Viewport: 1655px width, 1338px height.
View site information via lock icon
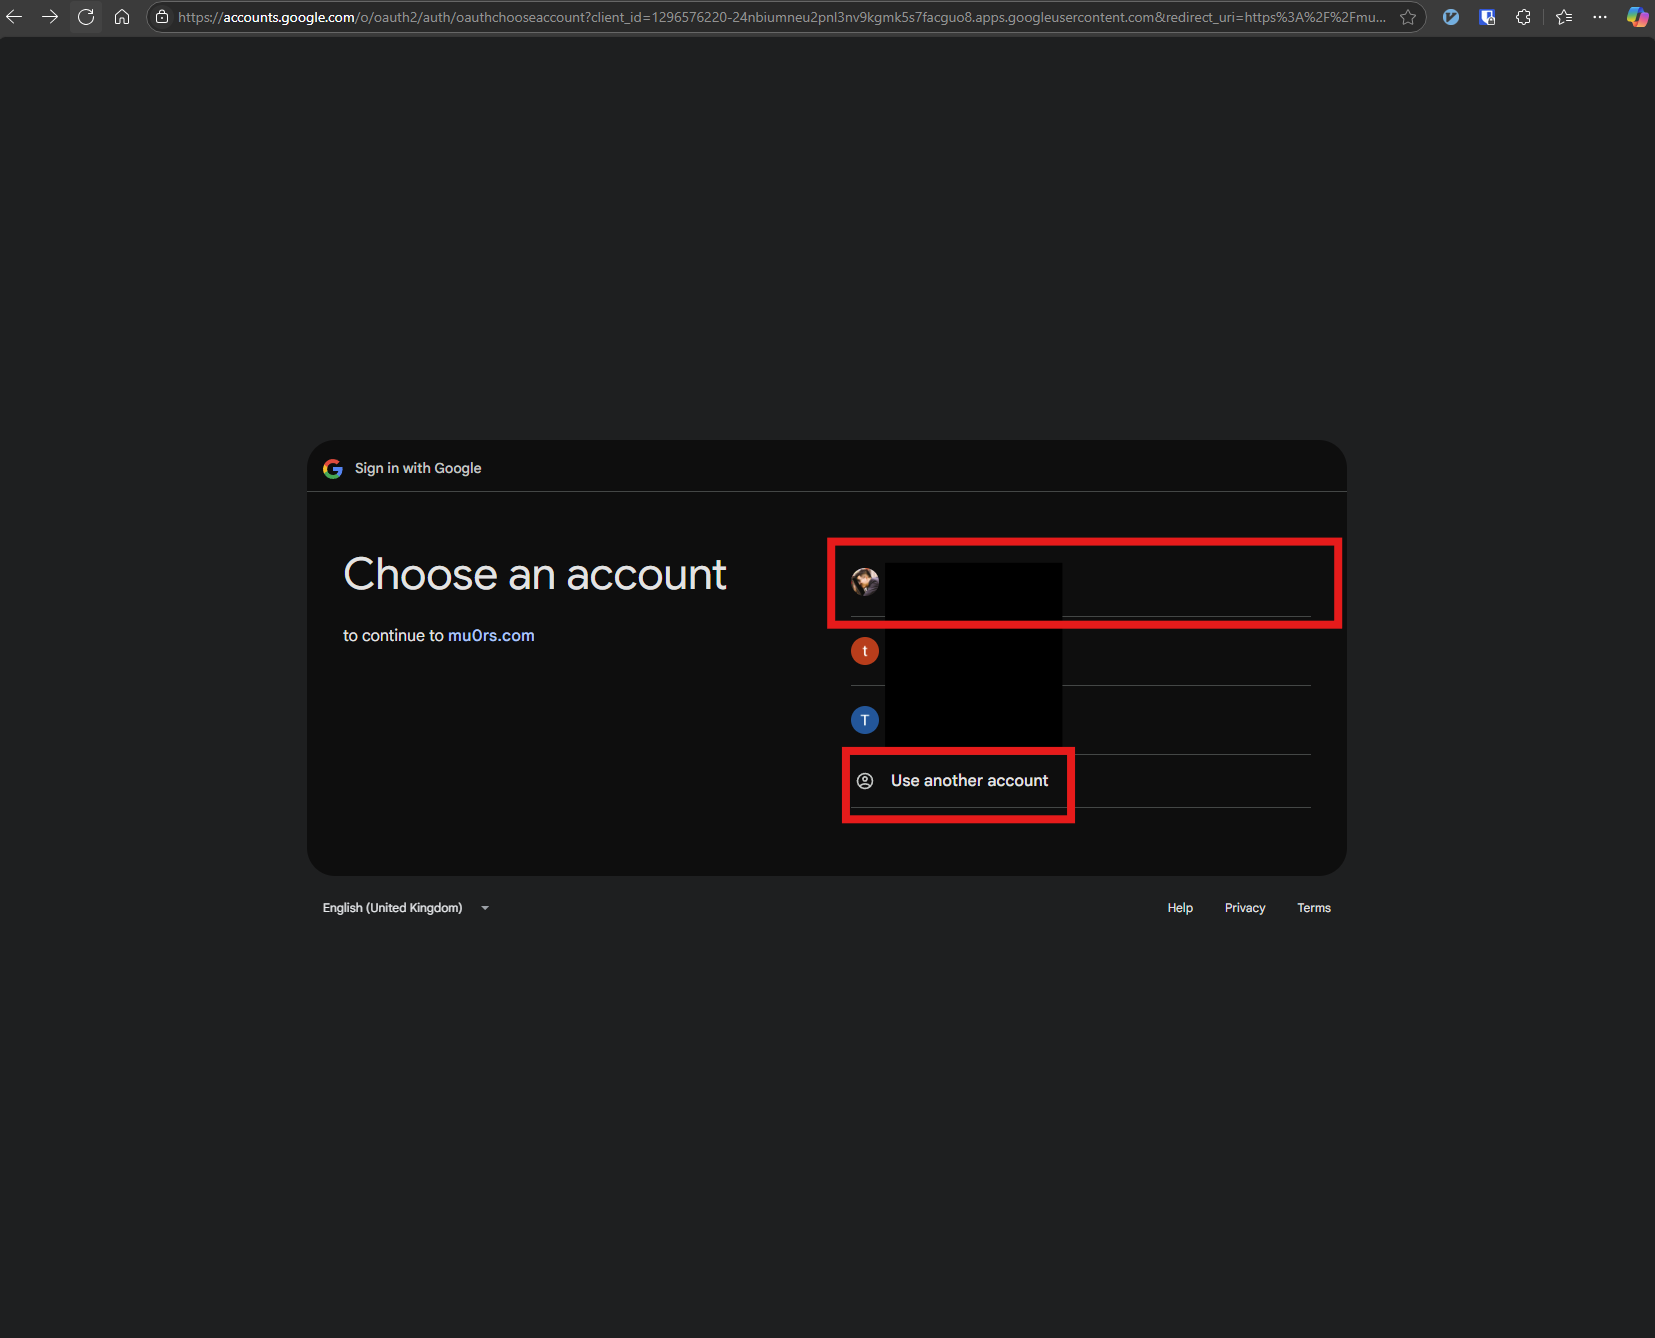[x=162, y=17]
